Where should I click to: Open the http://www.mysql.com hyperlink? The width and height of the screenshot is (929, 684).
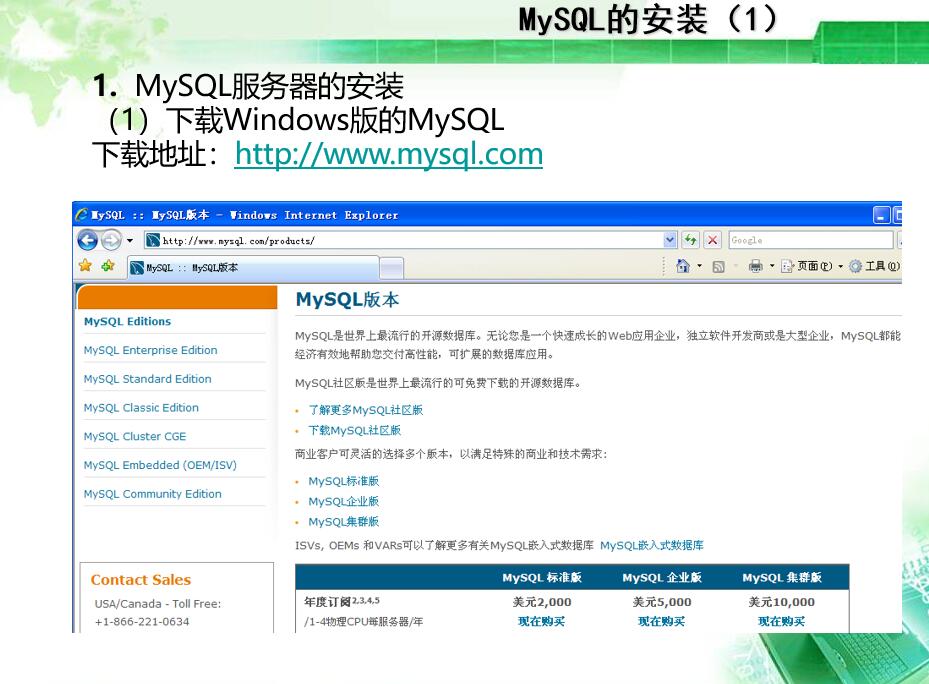389,154
